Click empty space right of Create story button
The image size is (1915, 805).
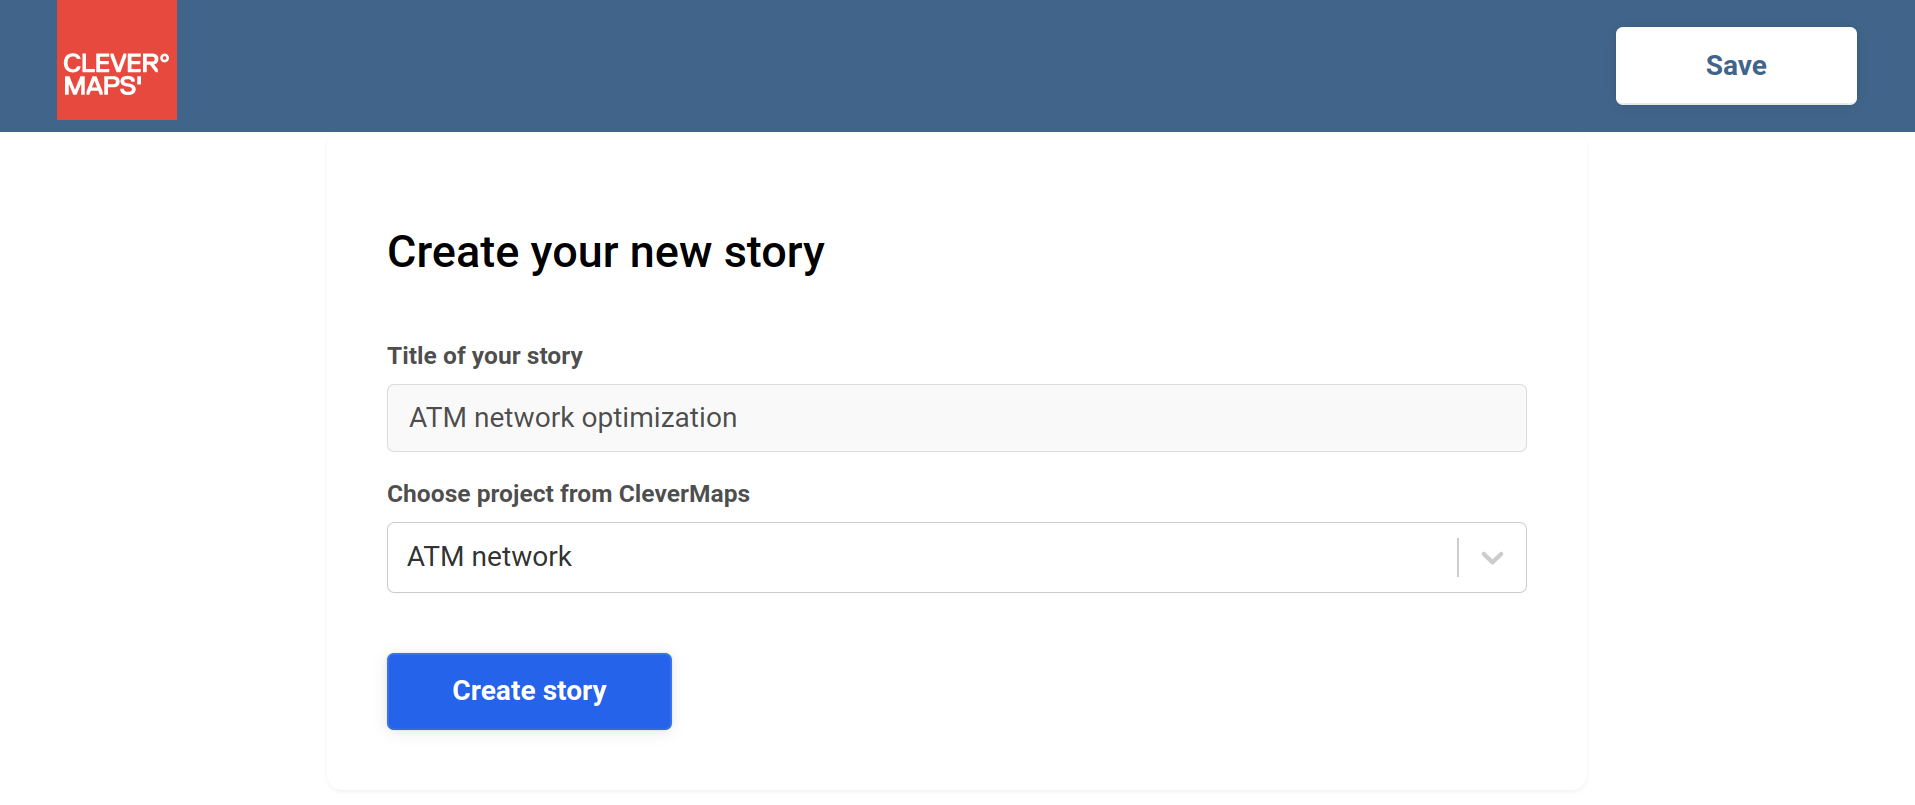coord(1000,691)
